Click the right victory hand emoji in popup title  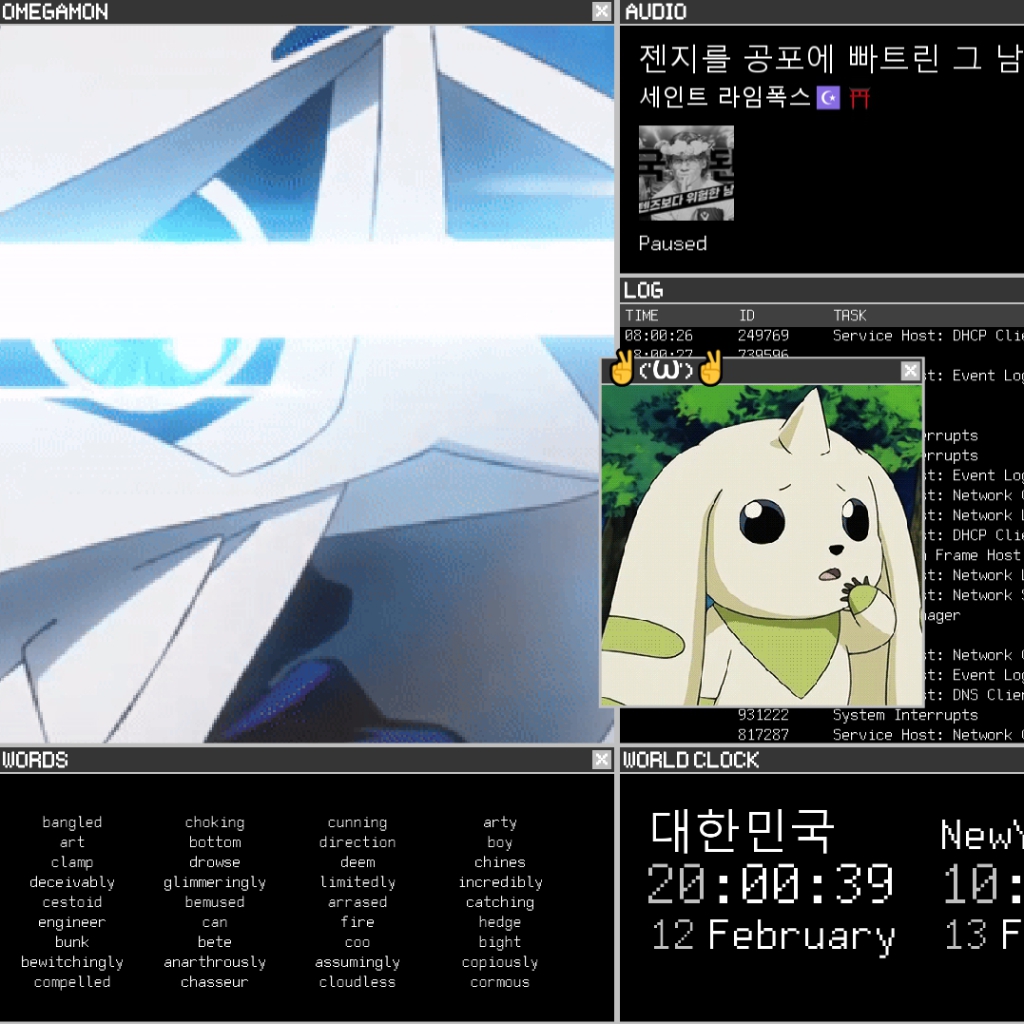pos(710,368)
